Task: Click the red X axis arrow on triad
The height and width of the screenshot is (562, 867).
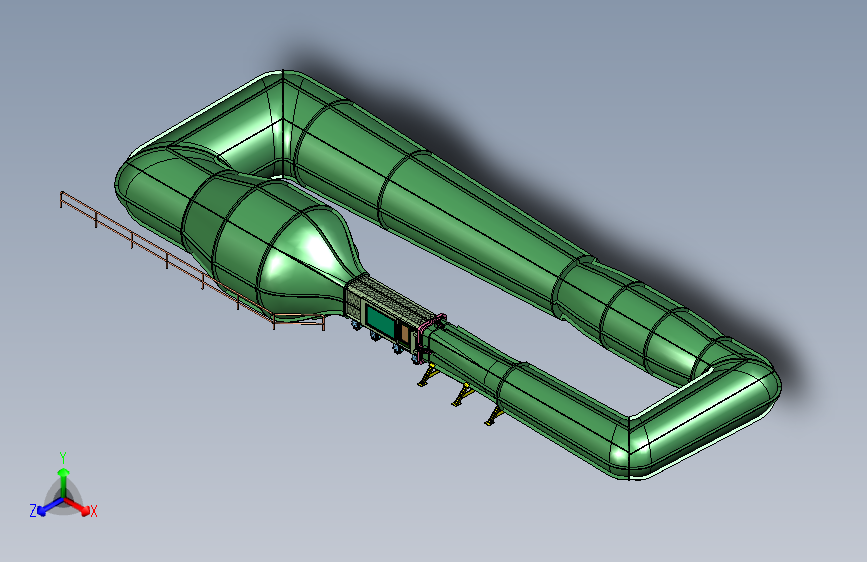Action: click(x=76, y=506)
